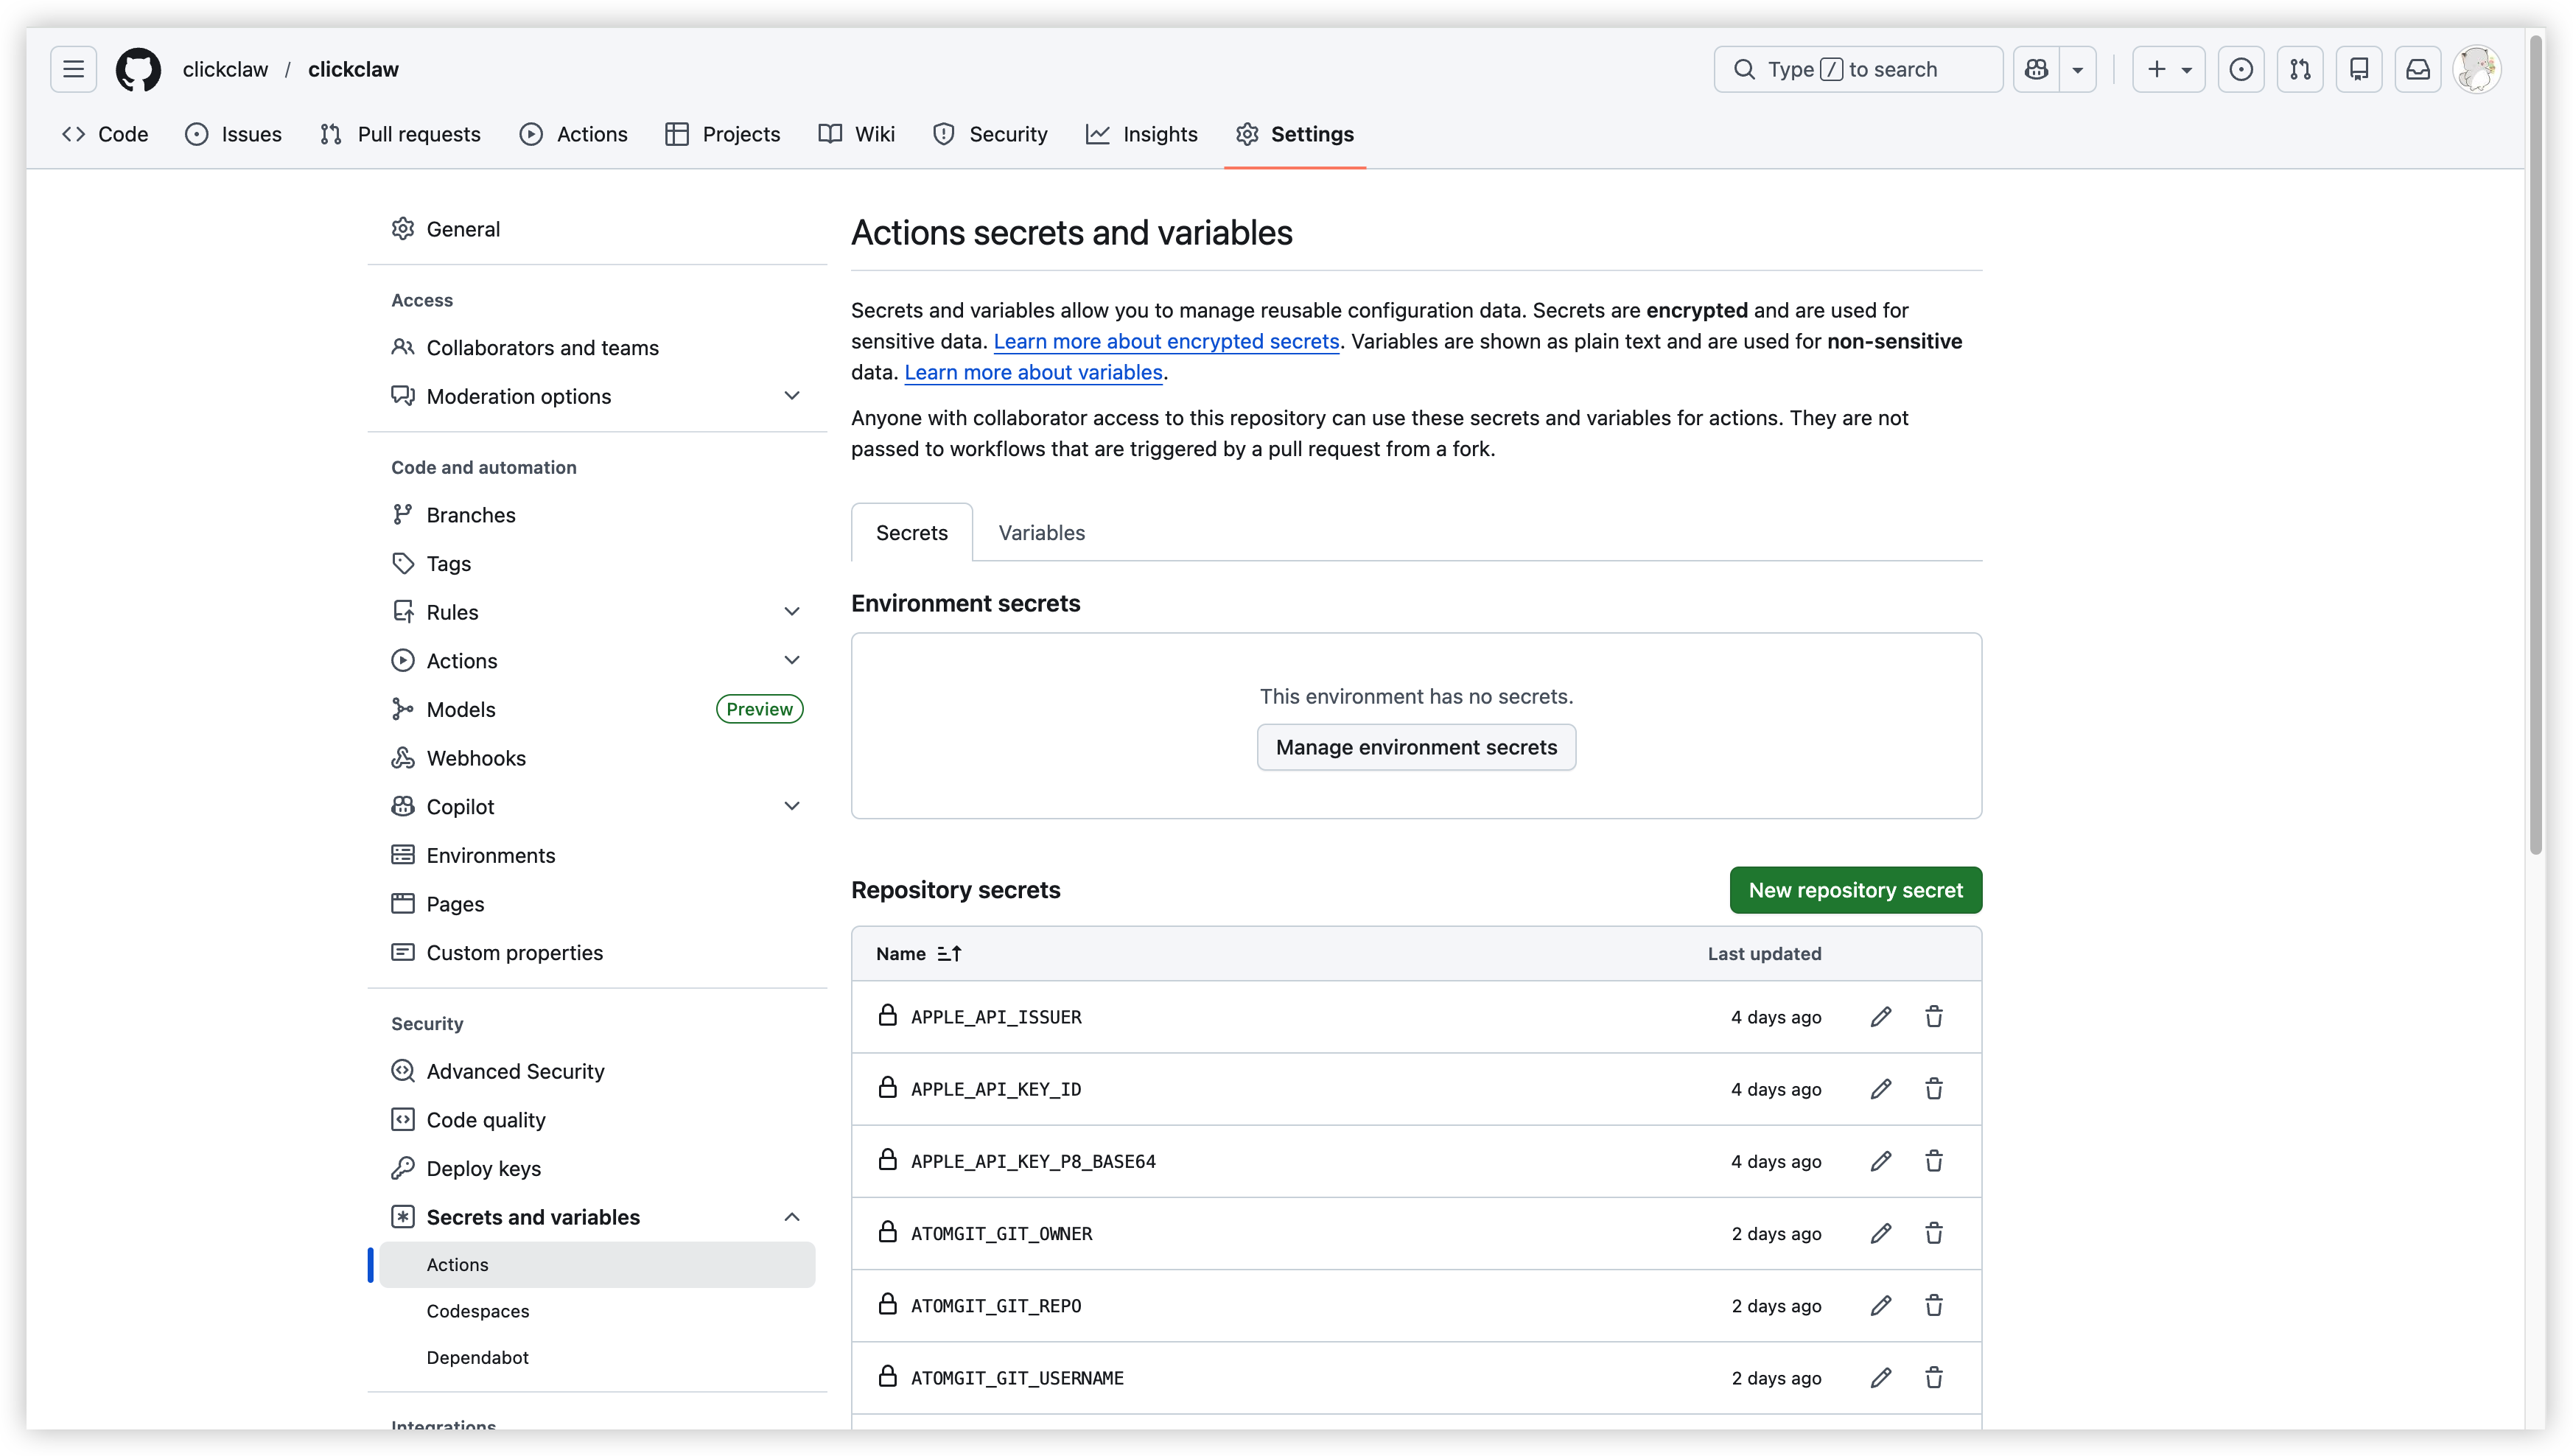Open Code quality settings
Viewport: 2573px width, 1456px height.
pos(597,1120)
